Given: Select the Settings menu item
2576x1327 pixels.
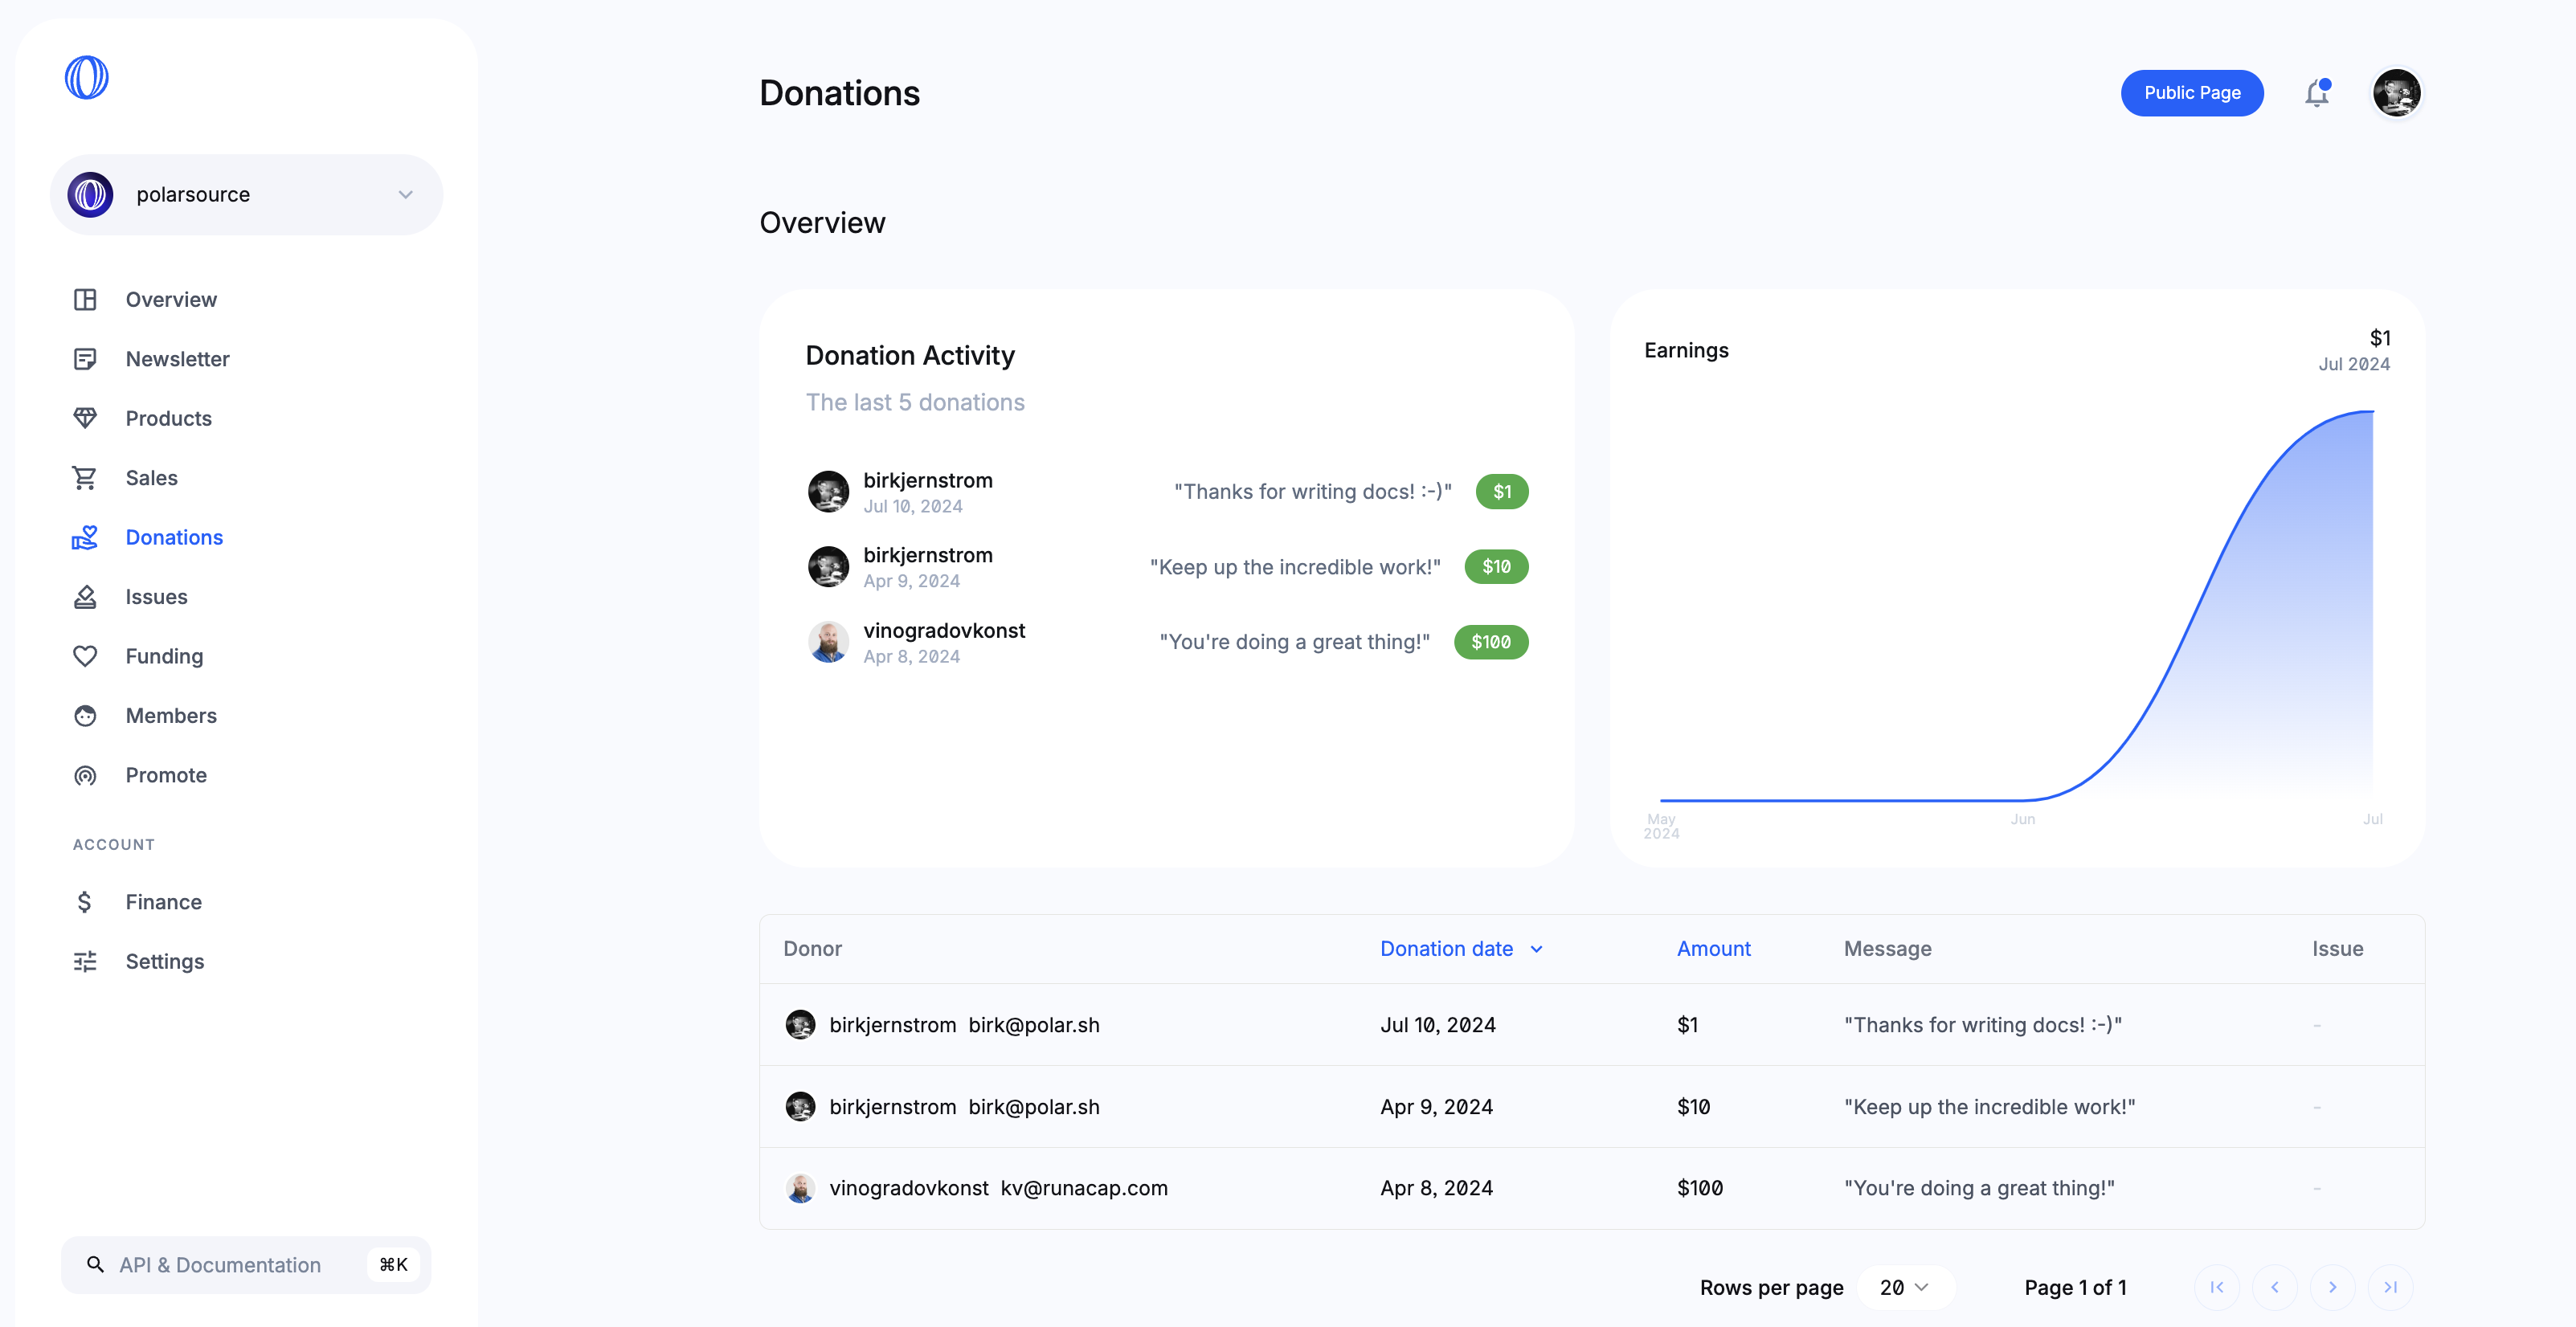Looking at the screenshot, I should (164, 960).
